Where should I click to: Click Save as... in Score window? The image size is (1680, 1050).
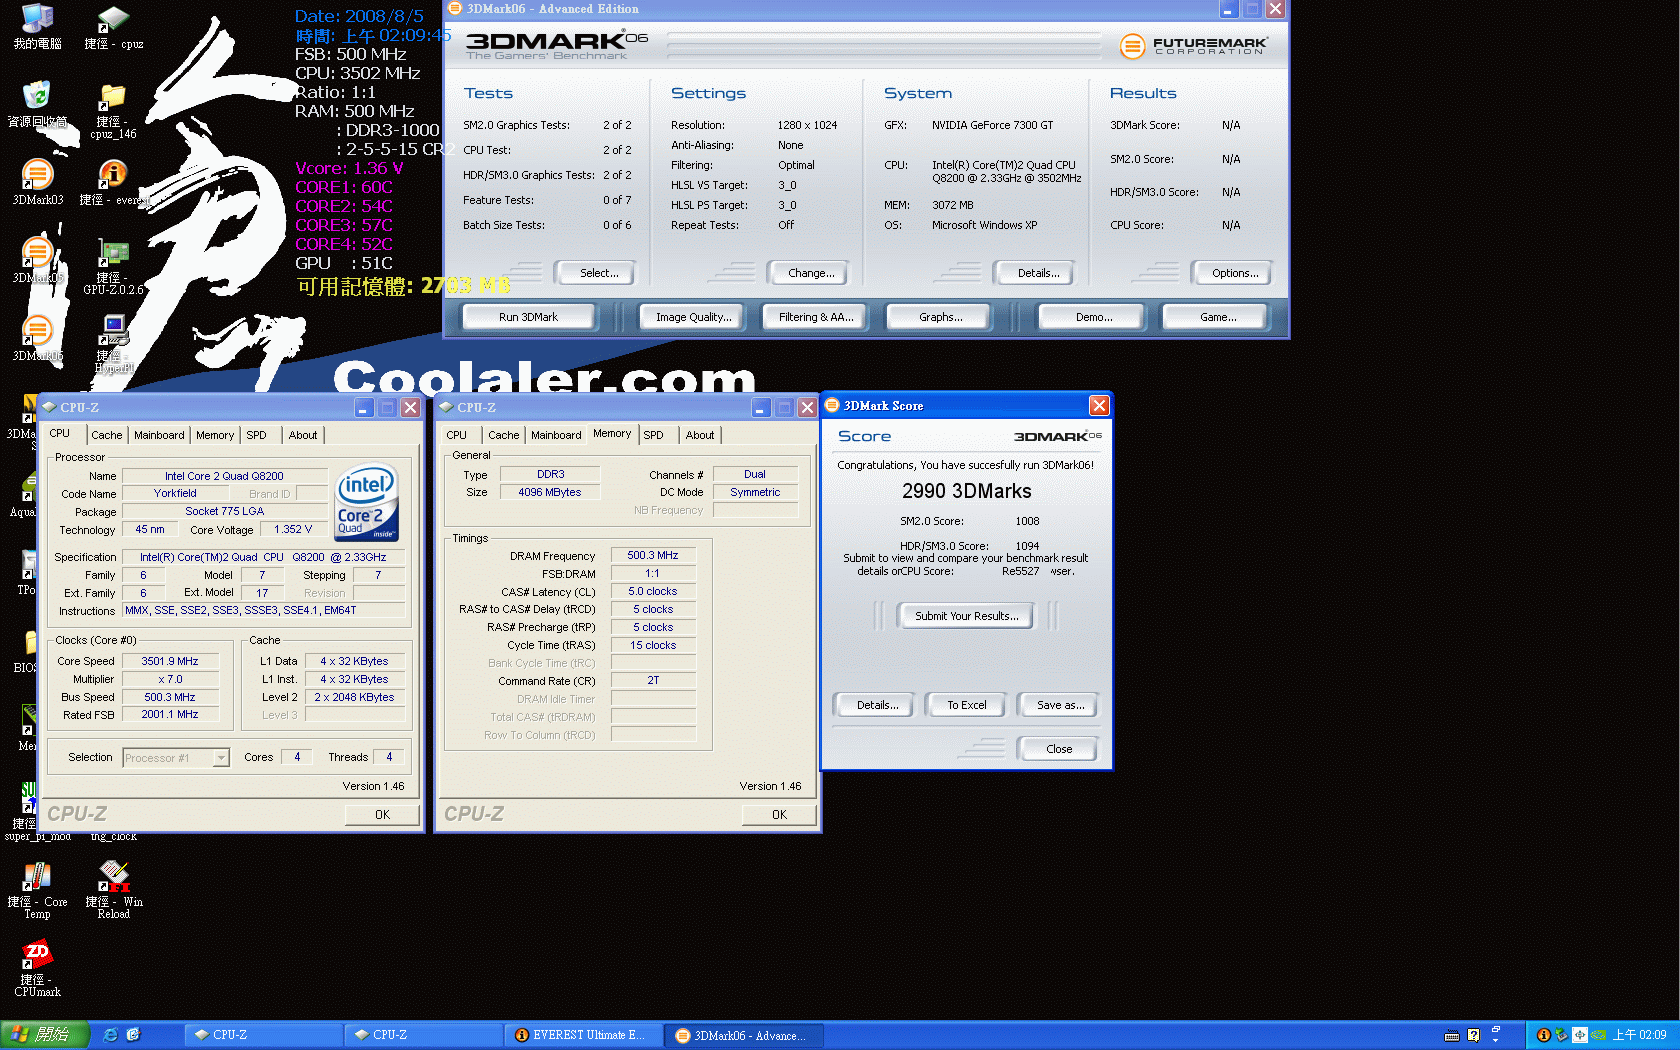[x=1060, y=705]
